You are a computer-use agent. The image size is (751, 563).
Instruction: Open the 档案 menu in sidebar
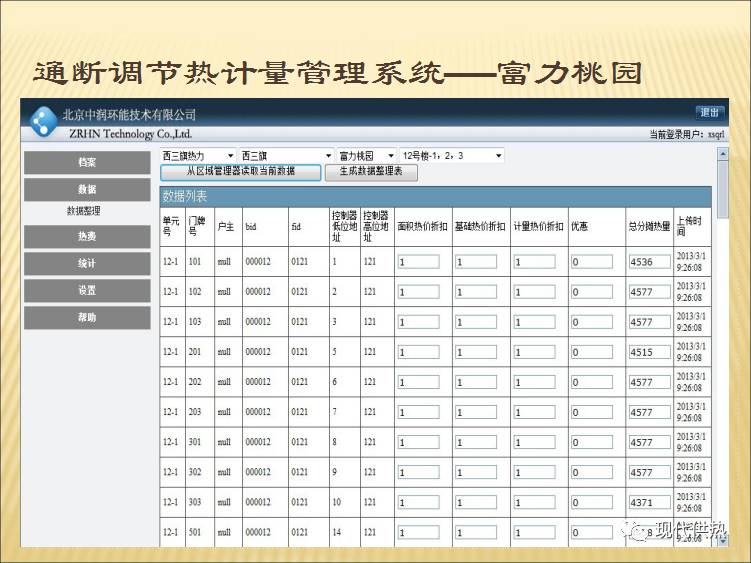click(x=87, y=162)
